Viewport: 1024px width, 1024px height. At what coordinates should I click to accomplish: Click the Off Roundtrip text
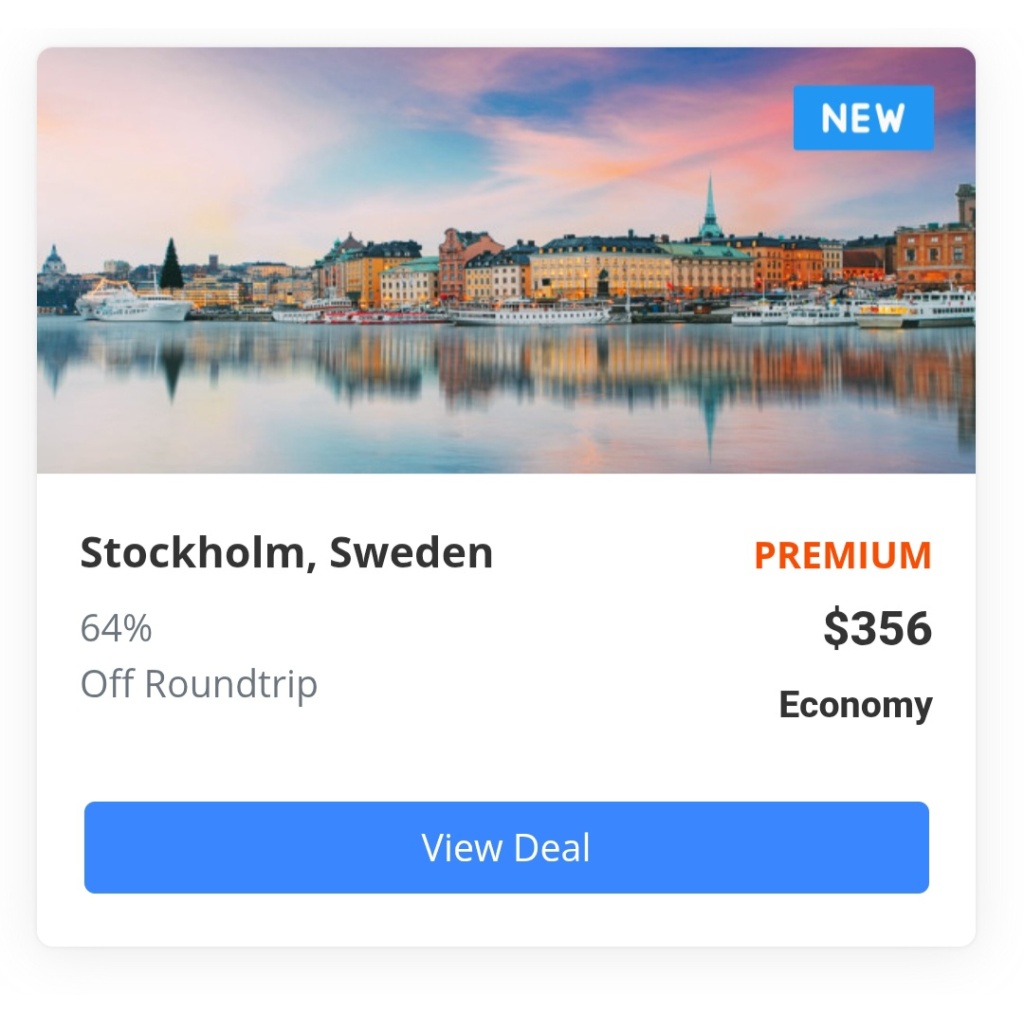click(199, 684)
